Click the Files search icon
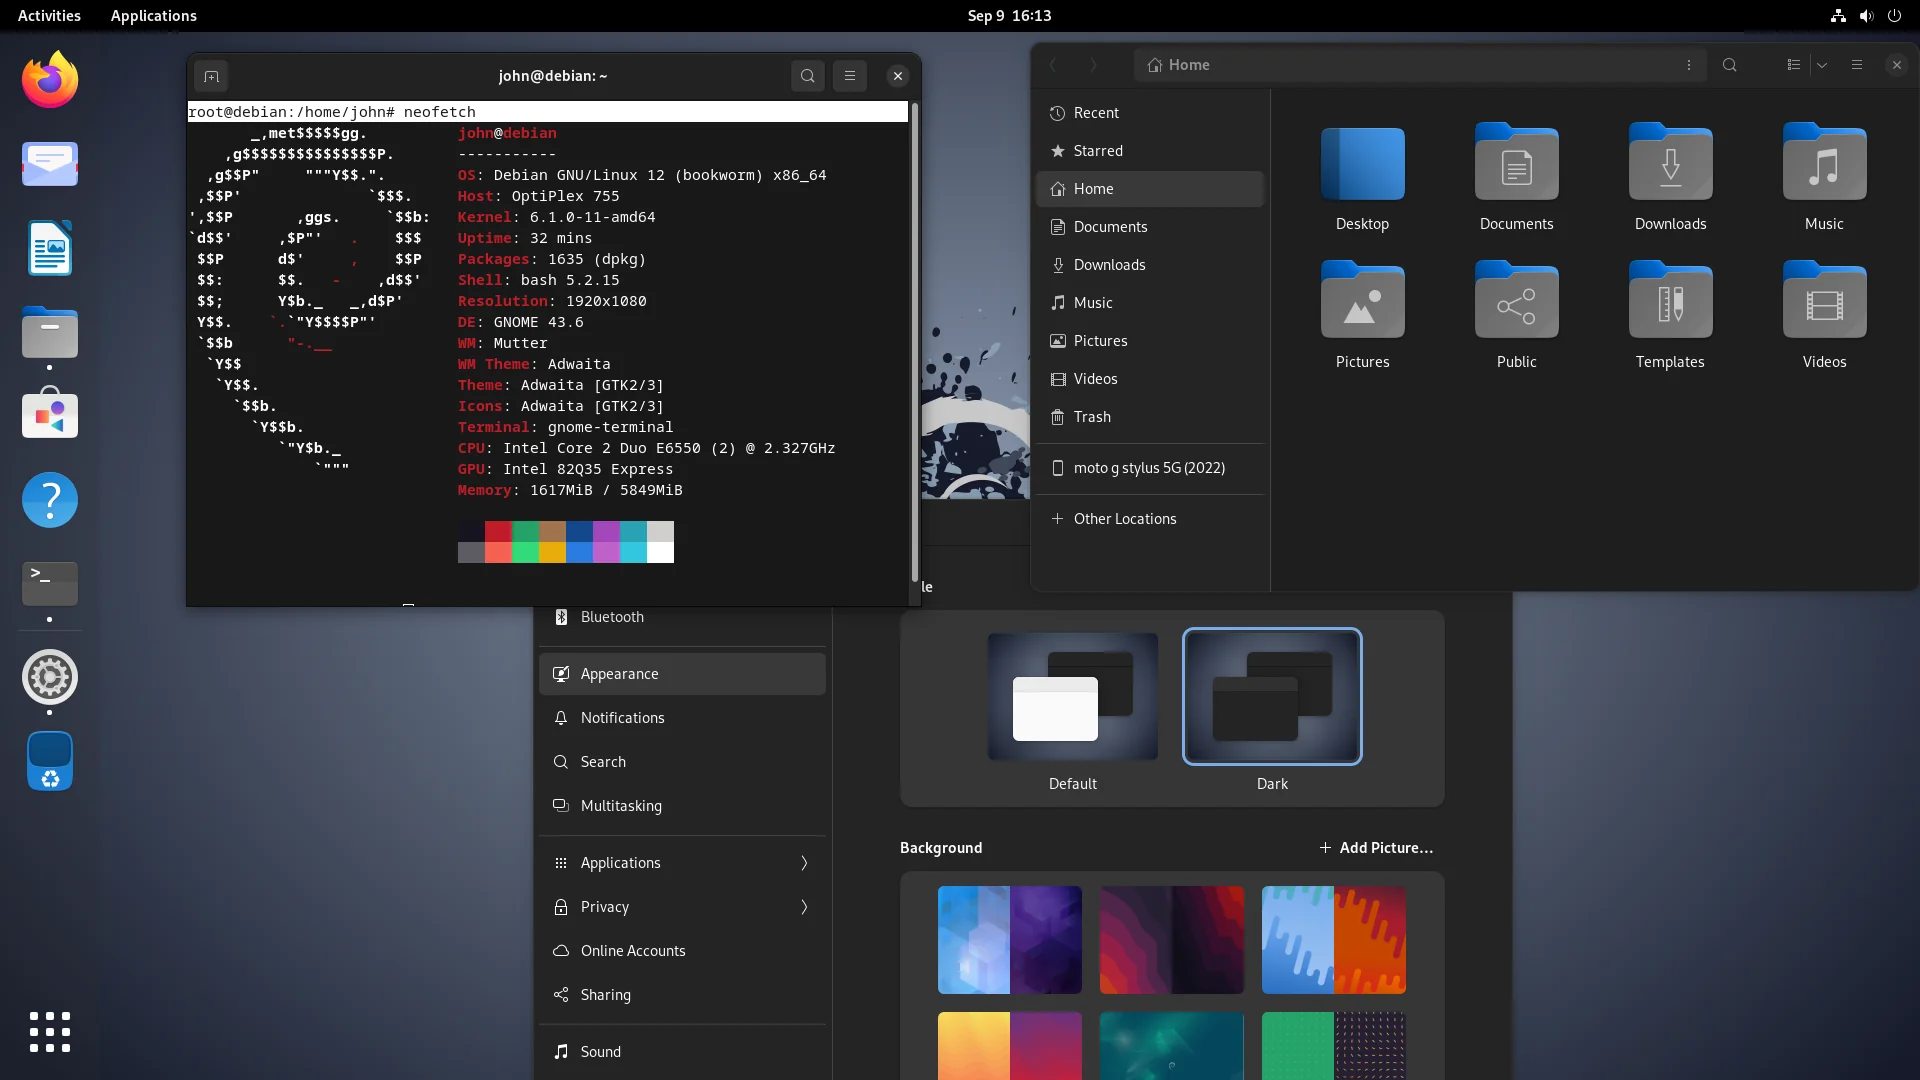 coord(1729,65)
